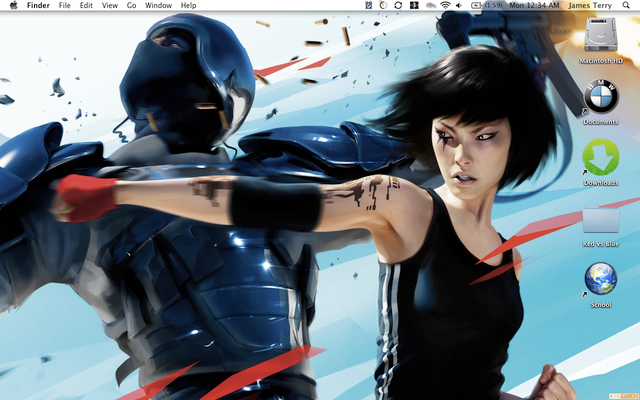Open the Go menu

[131, 5]
